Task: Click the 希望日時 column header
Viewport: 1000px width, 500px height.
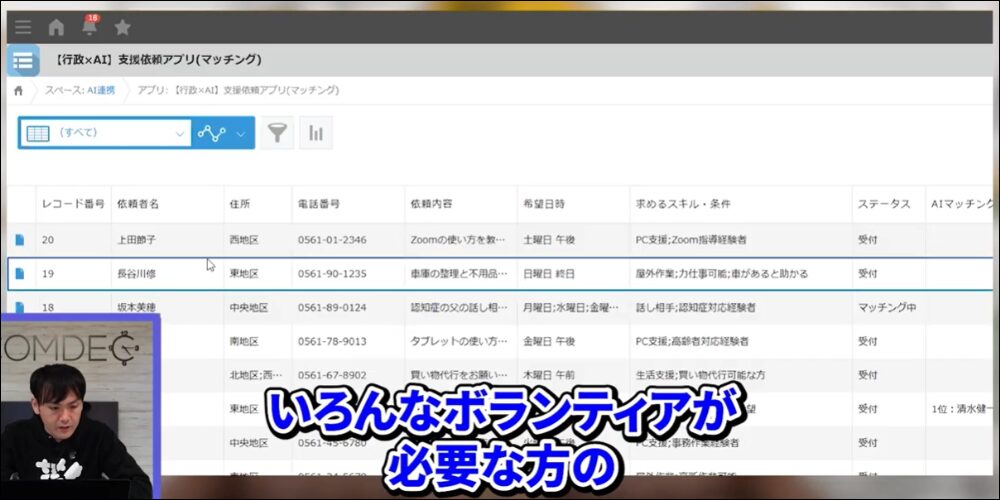Action: click(543, 204)
